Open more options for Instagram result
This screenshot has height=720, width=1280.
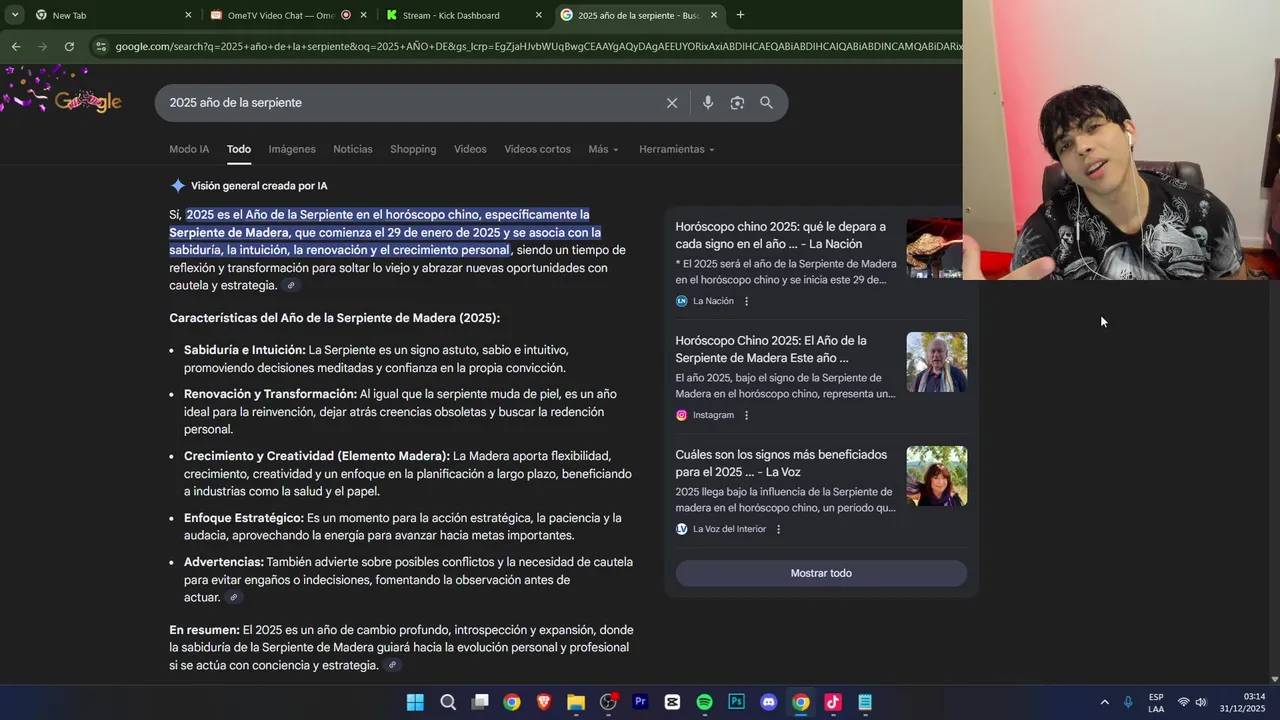coord(746,415)
